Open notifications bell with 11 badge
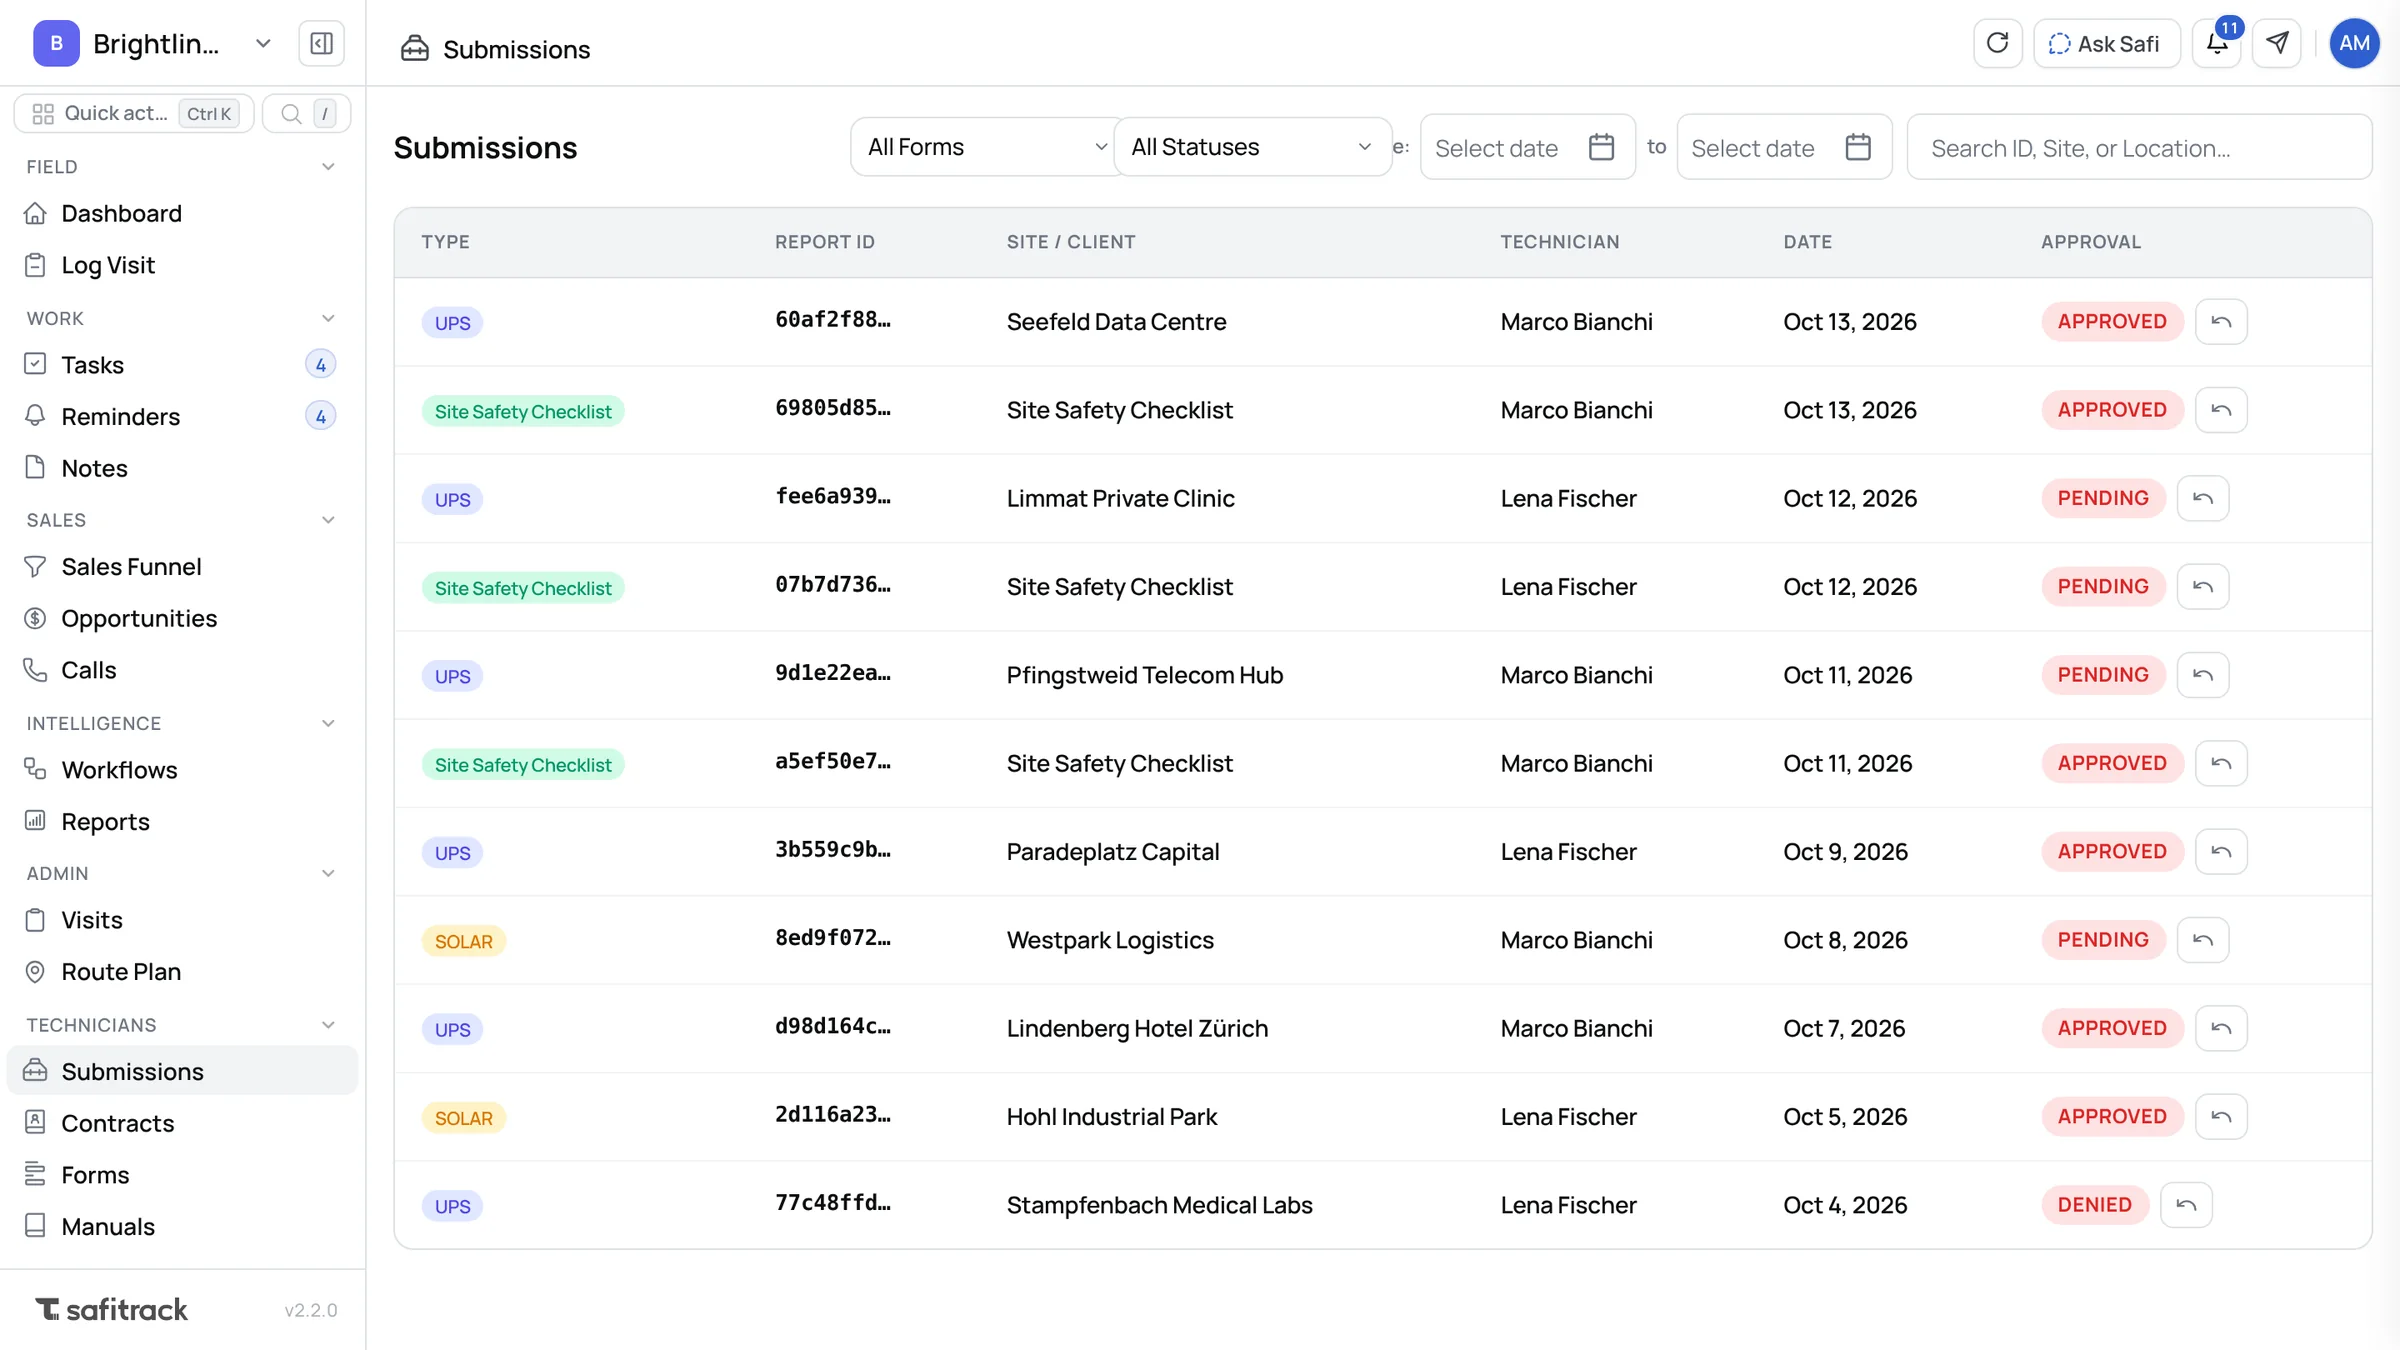The width and height of the screenshot is (2400, 1350). coord(2217,43)
